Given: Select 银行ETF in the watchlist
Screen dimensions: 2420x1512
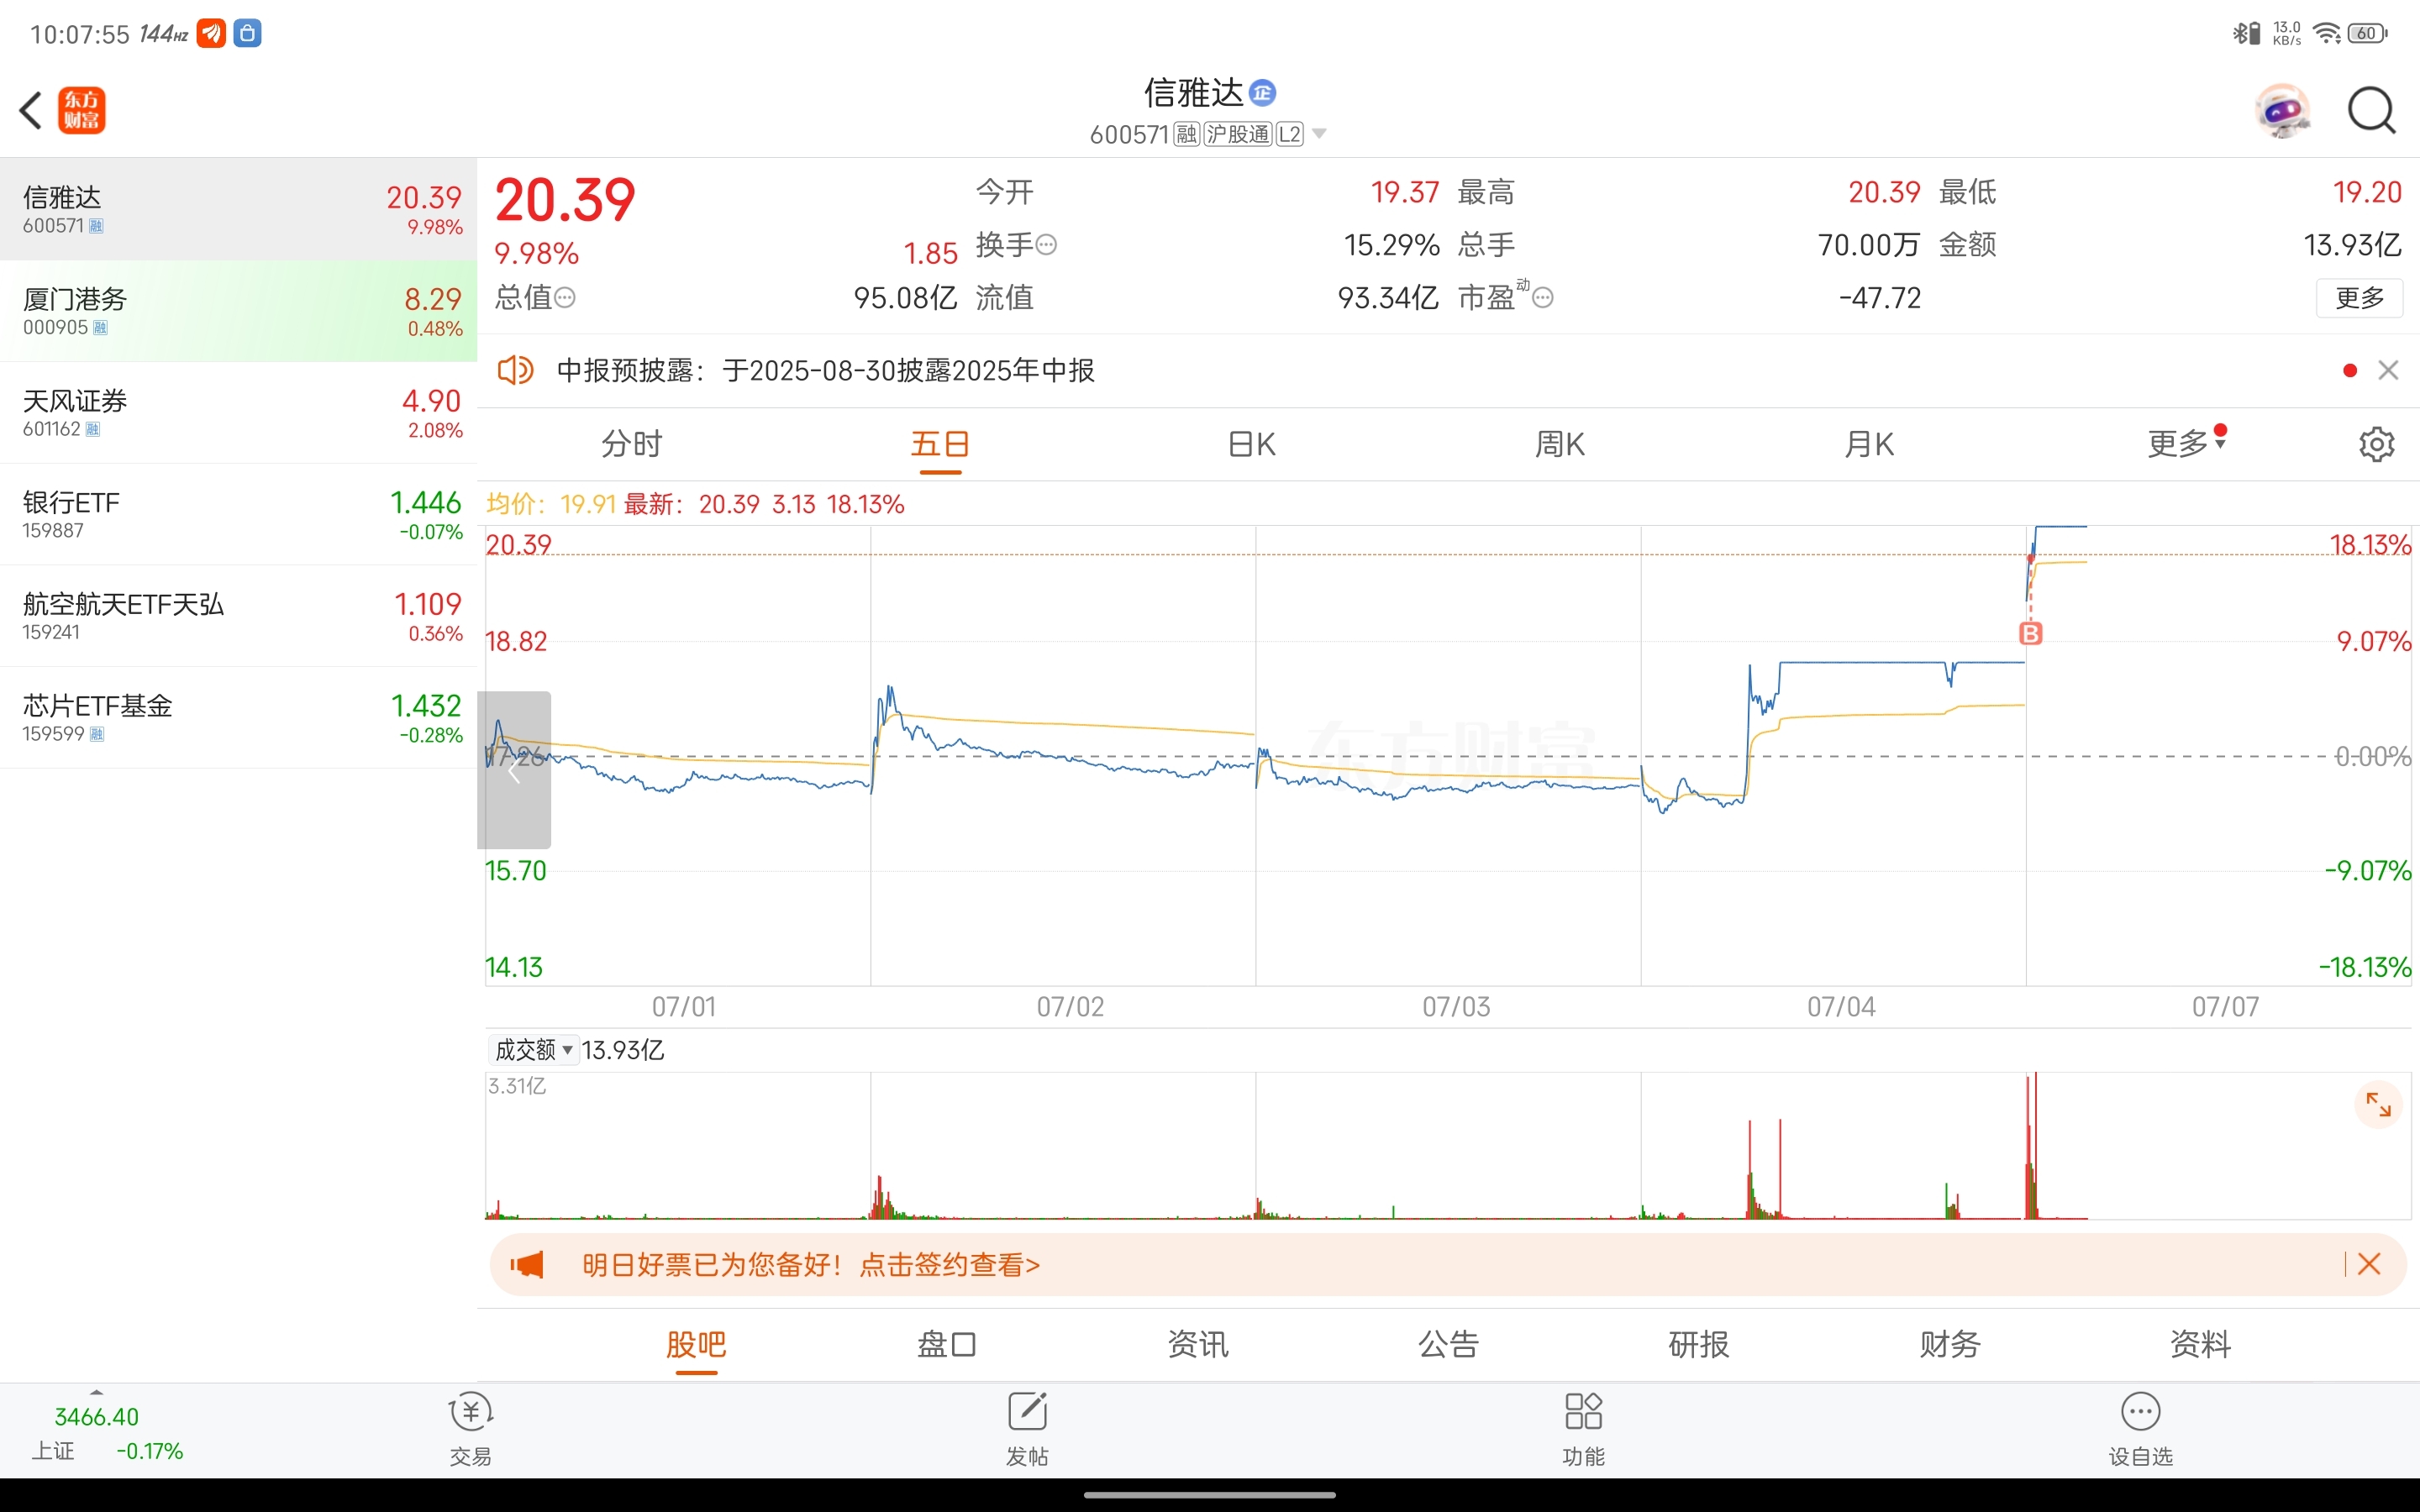Looking at the screenshot, I should tap(238, 514).
